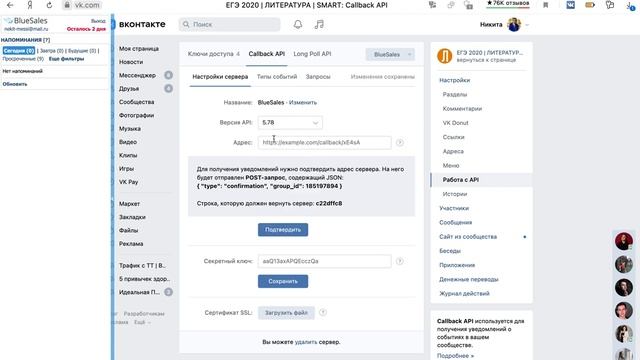The width and height of the screenshot is (640, 360).
Task: Open Ads in left menu
Action: coord(131,244)
